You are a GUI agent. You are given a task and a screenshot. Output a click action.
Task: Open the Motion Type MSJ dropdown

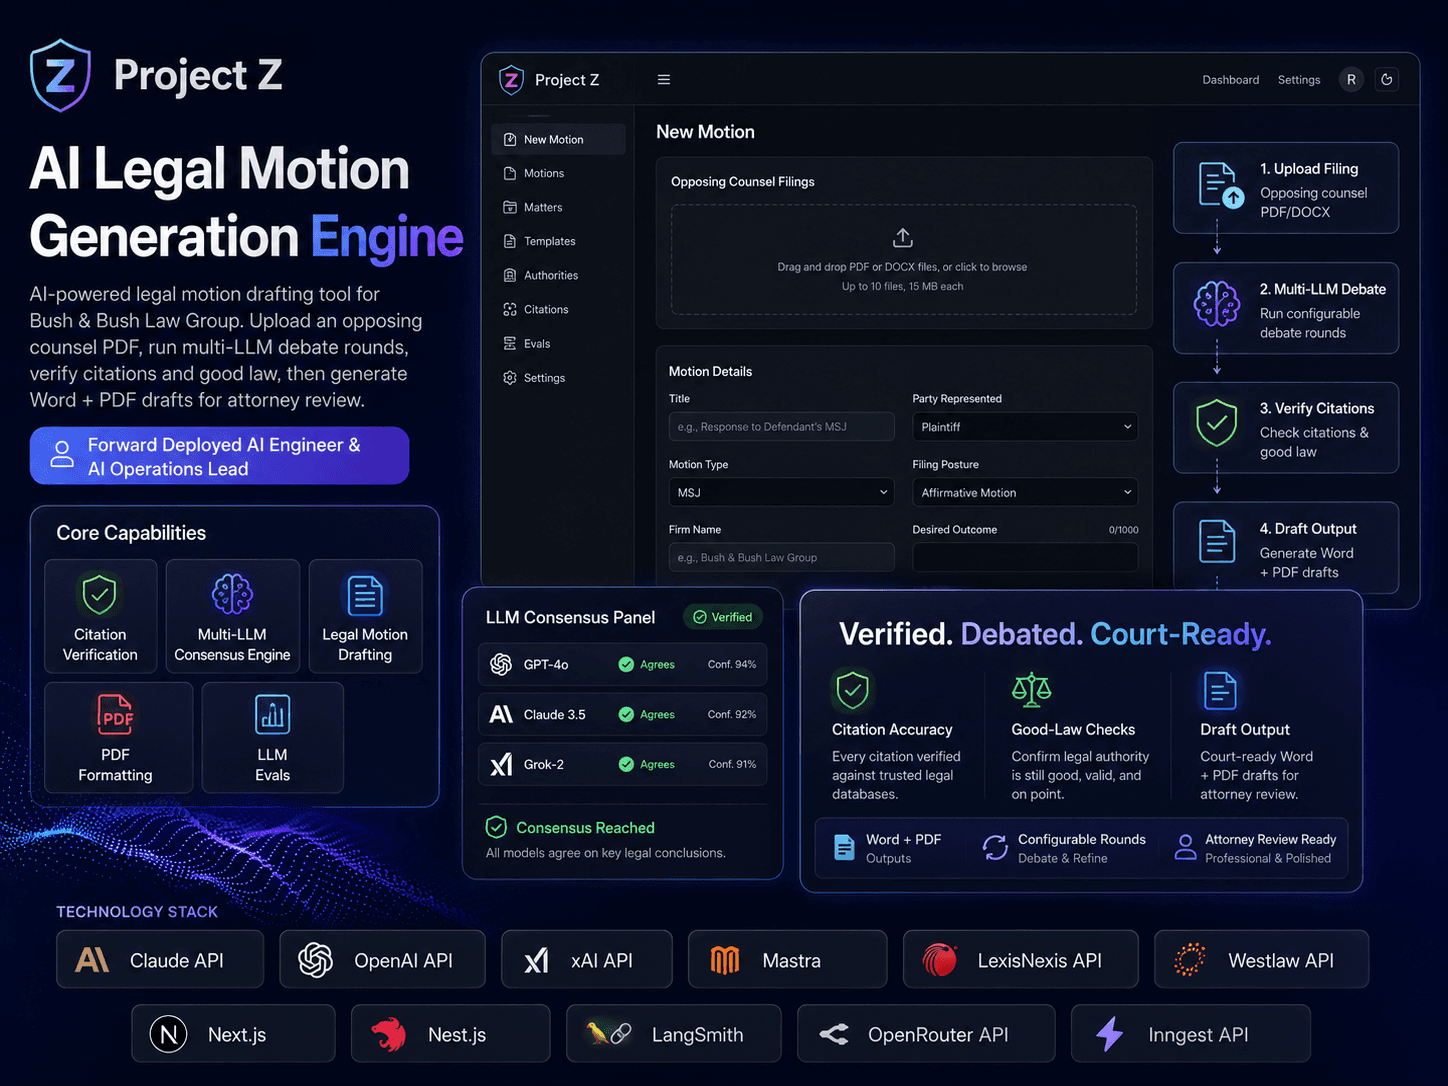click(x=781, y=492)
